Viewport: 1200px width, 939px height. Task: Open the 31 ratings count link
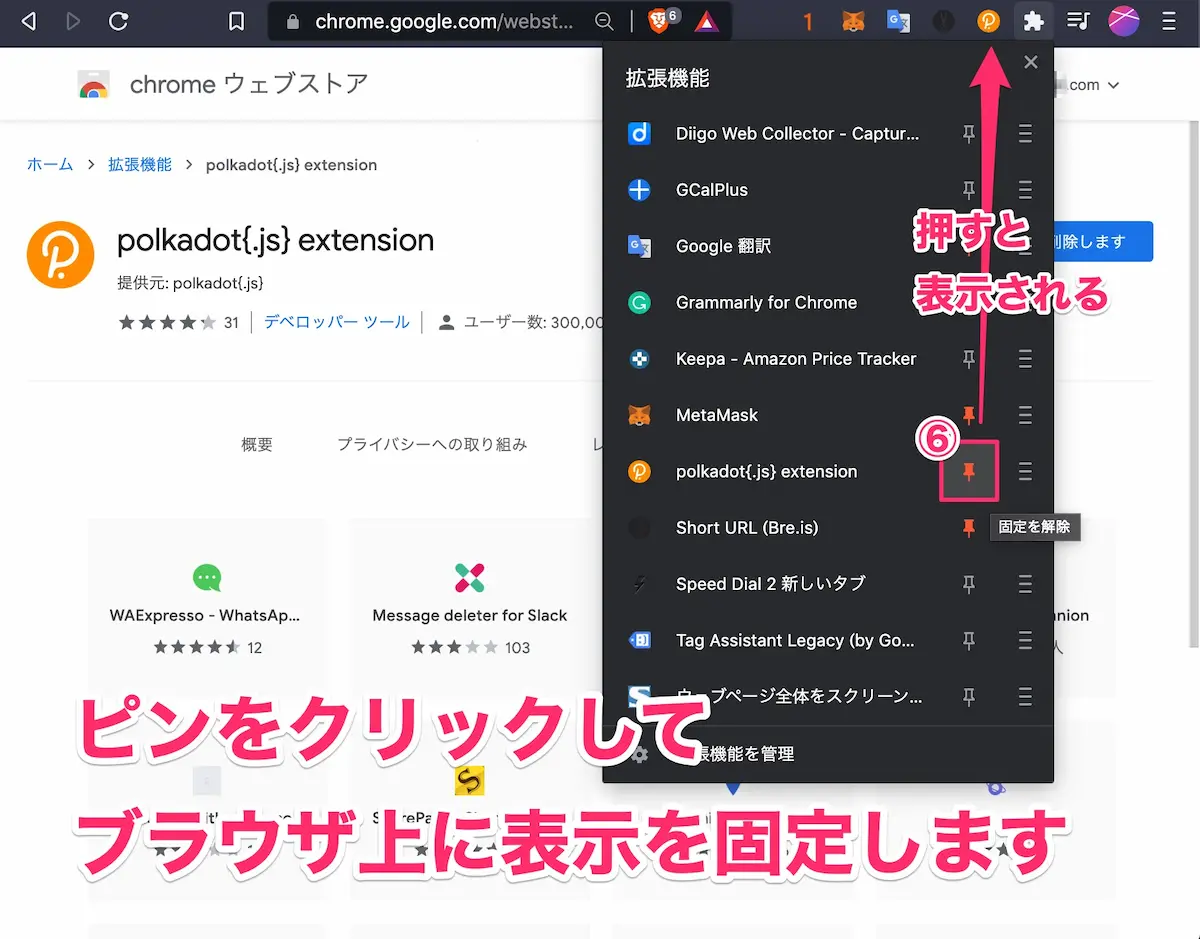231,322
